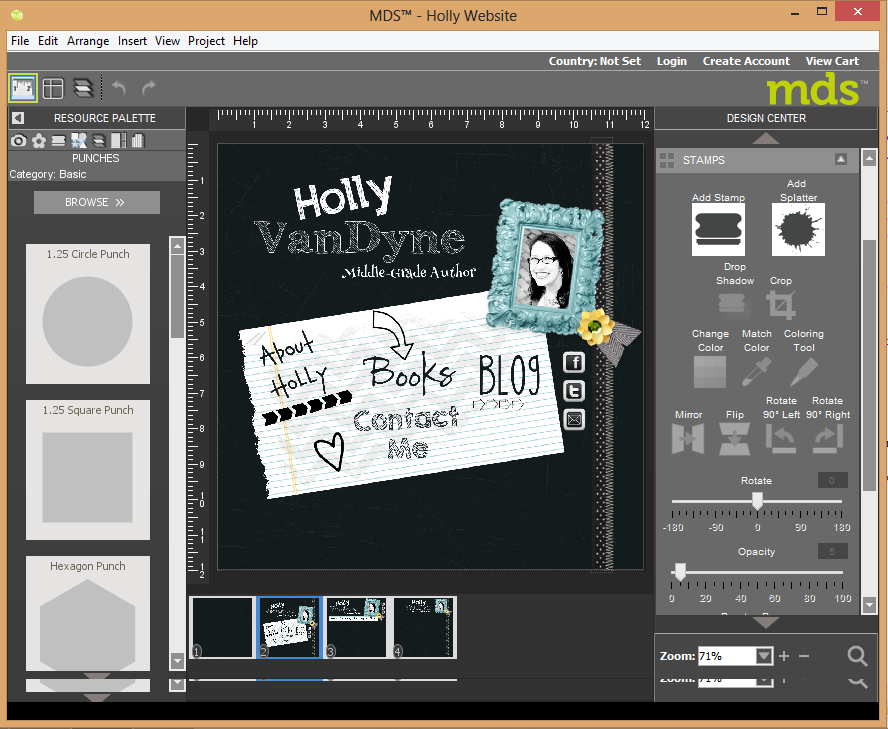The image size is (888, 729).
Task: Select the album pages resource icon
Action: (138, 140)
